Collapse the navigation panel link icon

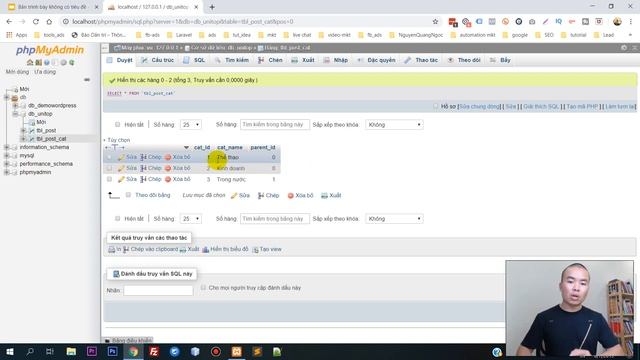tap(87, 80)
